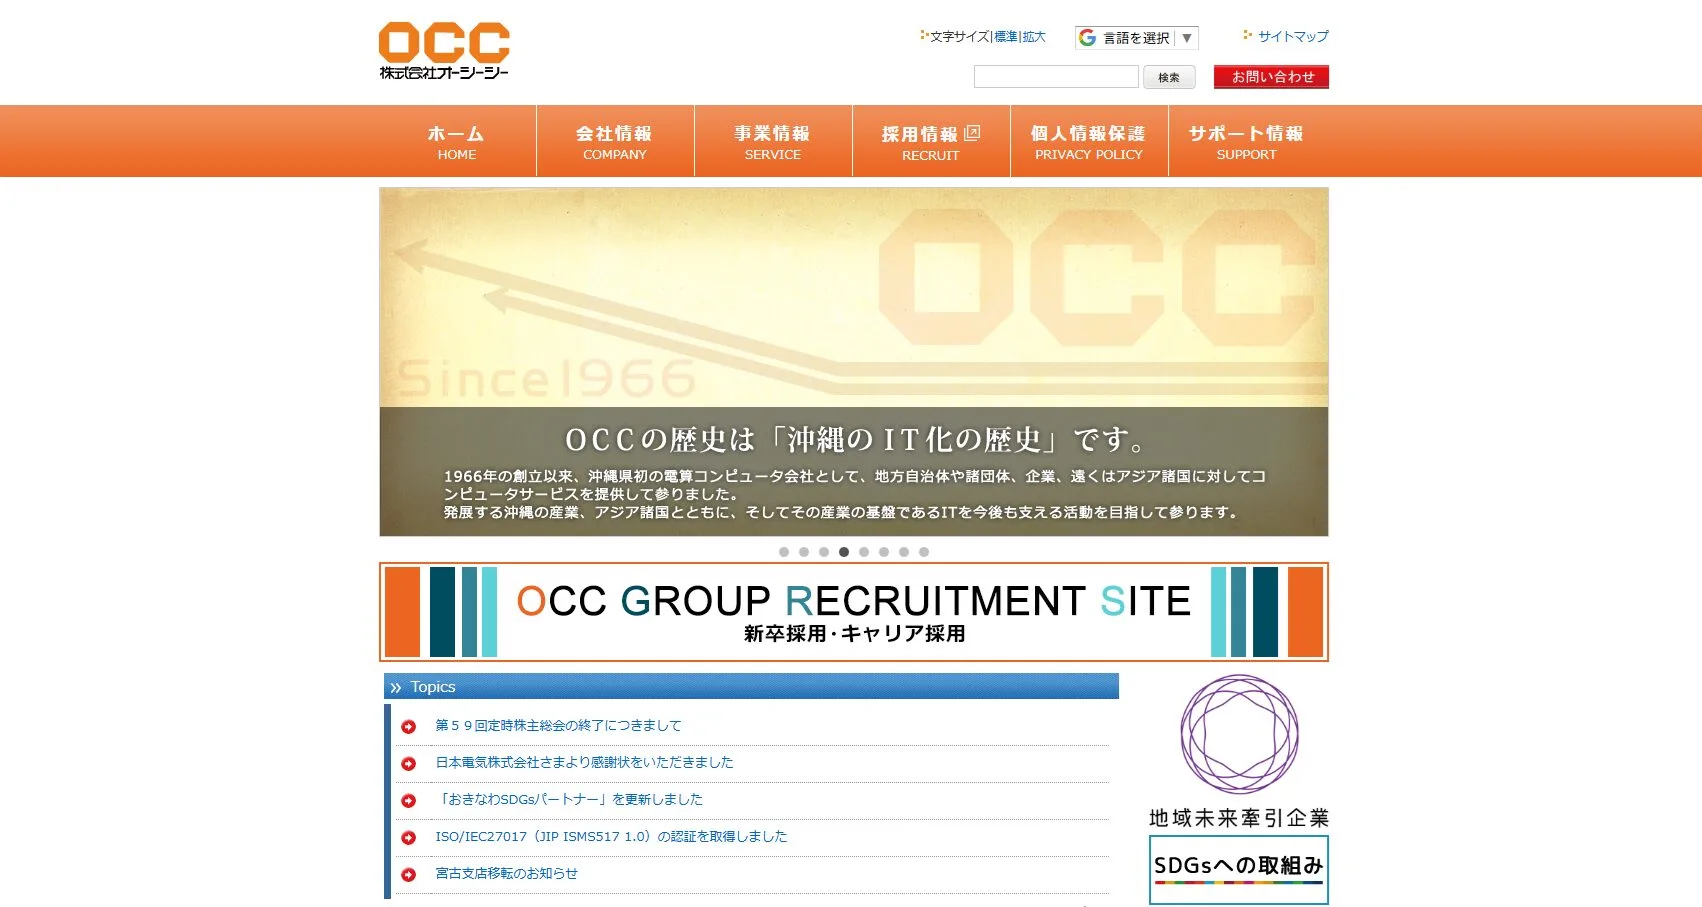Click the 検索 search button
The width and height of the screenshot is (1702, 907).
(1168, 77)
